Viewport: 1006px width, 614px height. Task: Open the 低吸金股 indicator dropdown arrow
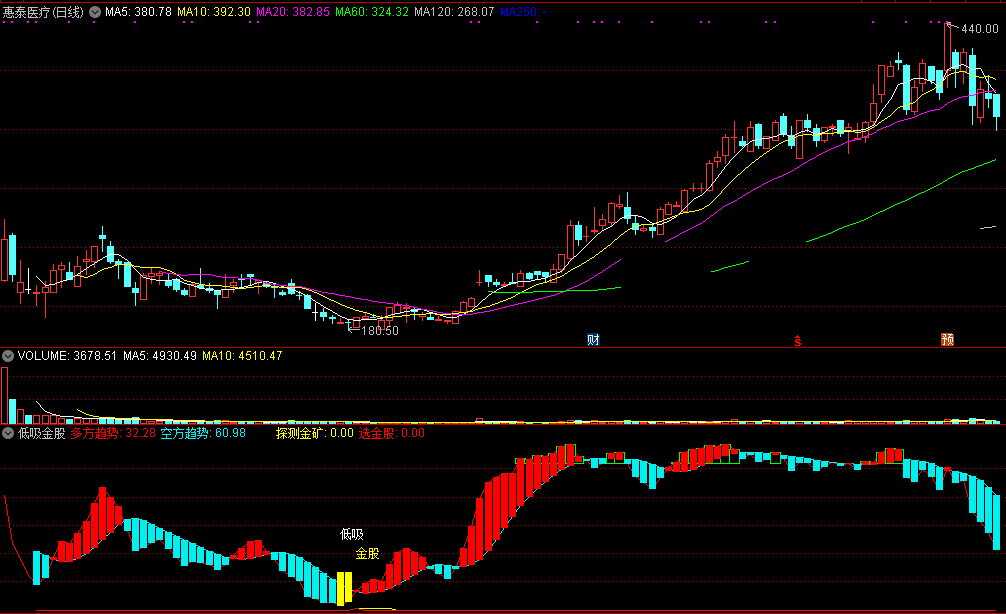[8, 433]
